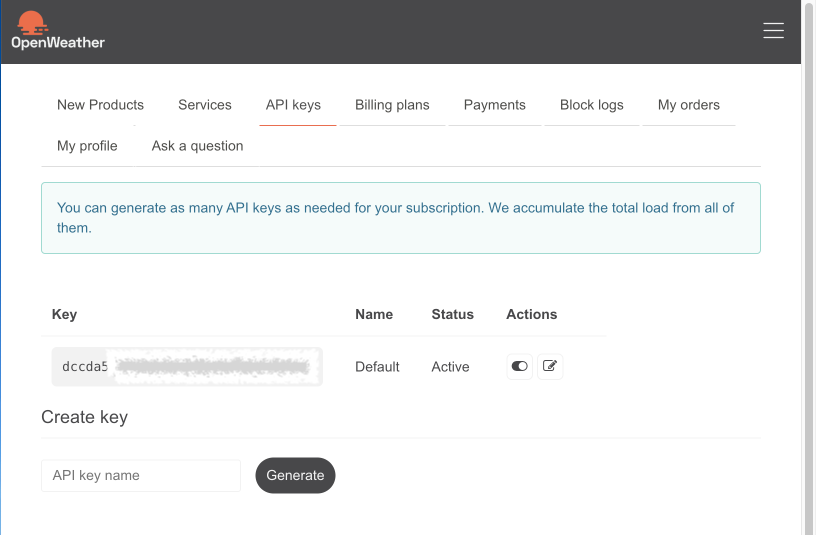The image size is (816, 535).
Task: Toggle the Default API key status switch
Action: (x=519, y=367)
